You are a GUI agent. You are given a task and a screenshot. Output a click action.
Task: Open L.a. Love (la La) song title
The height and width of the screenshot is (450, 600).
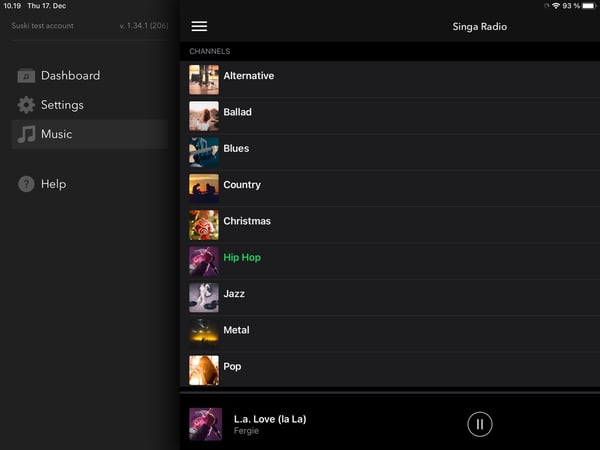click(x=270, y=419)
